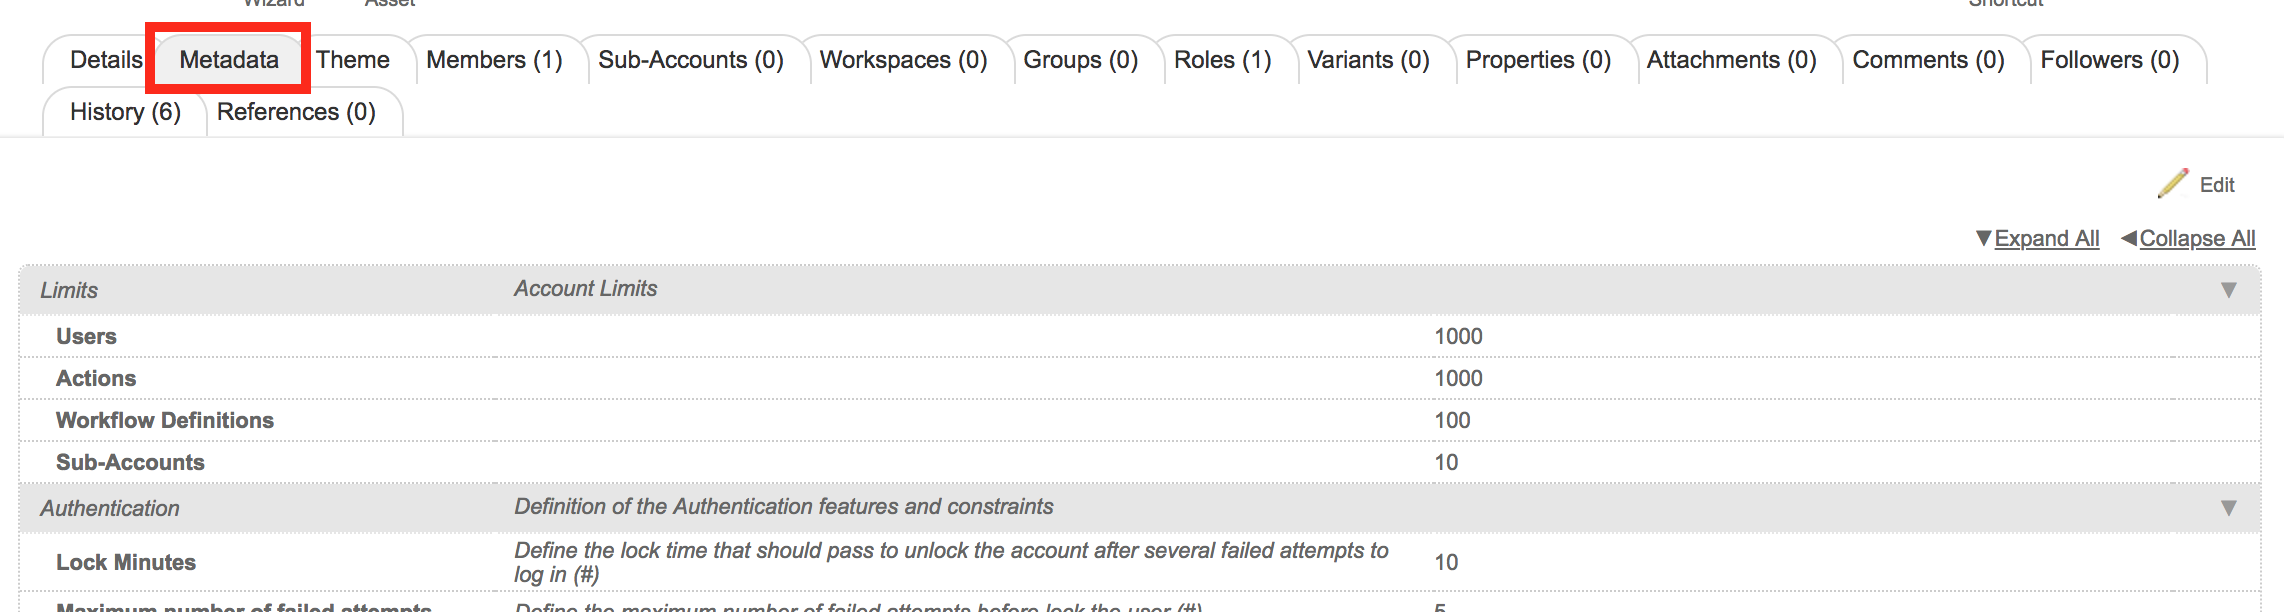Open the Groups (0) tab

pos(1081,60)
